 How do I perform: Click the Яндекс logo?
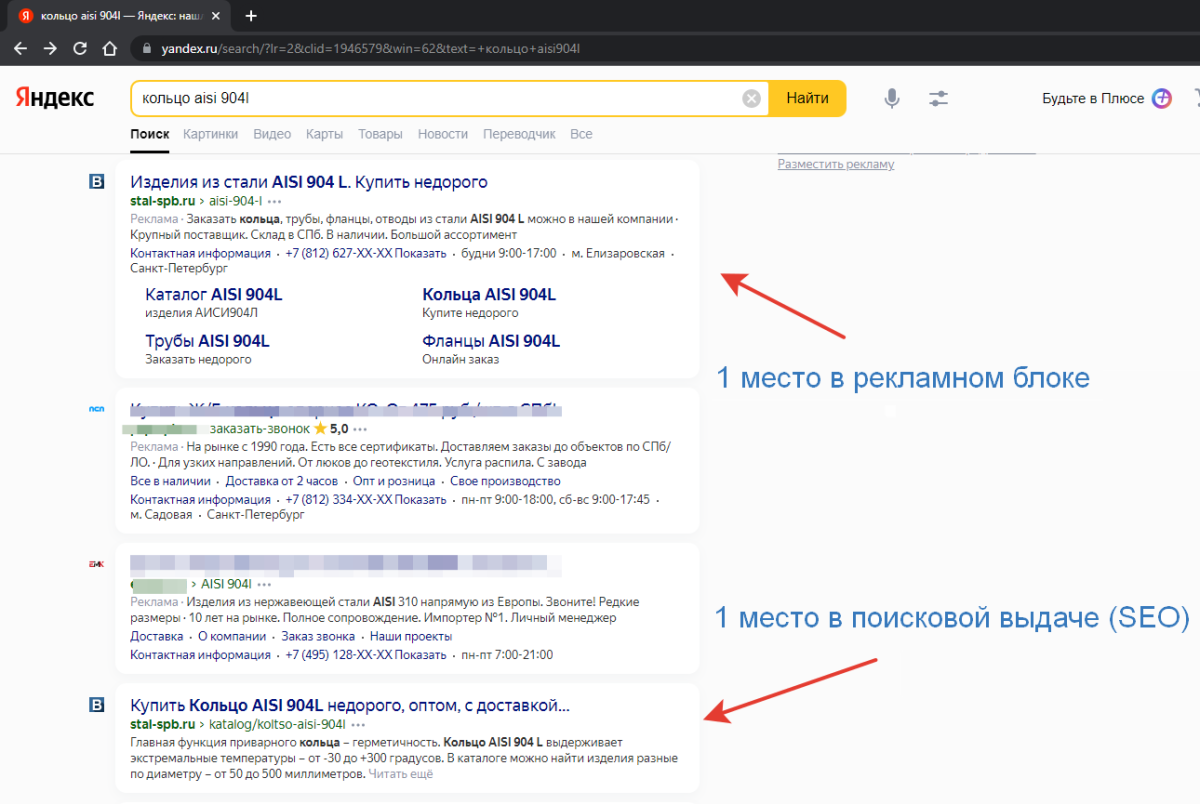54,98
